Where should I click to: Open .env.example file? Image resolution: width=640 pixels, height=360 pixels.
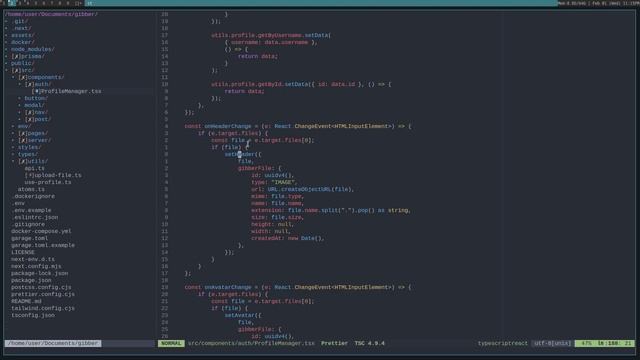pyautogui.click(x=31, y=210)
